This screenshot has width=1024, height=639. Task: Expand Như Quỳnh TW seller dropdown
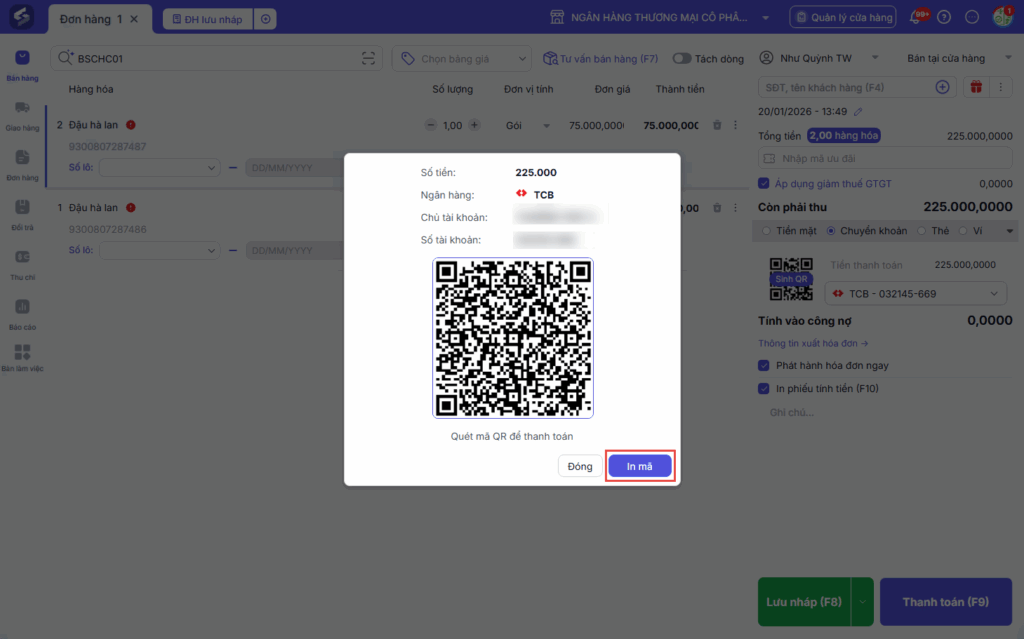[x=875, y=57]
